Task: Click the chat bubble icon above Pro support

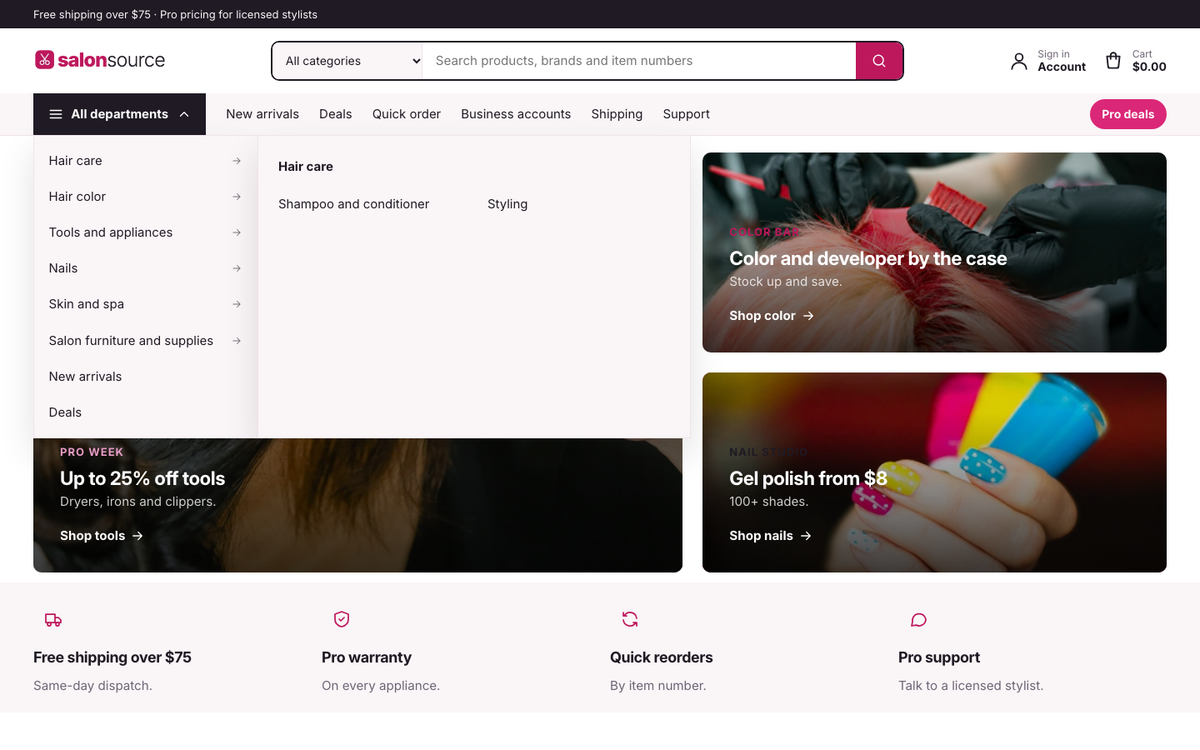Action: click(918, 620)
